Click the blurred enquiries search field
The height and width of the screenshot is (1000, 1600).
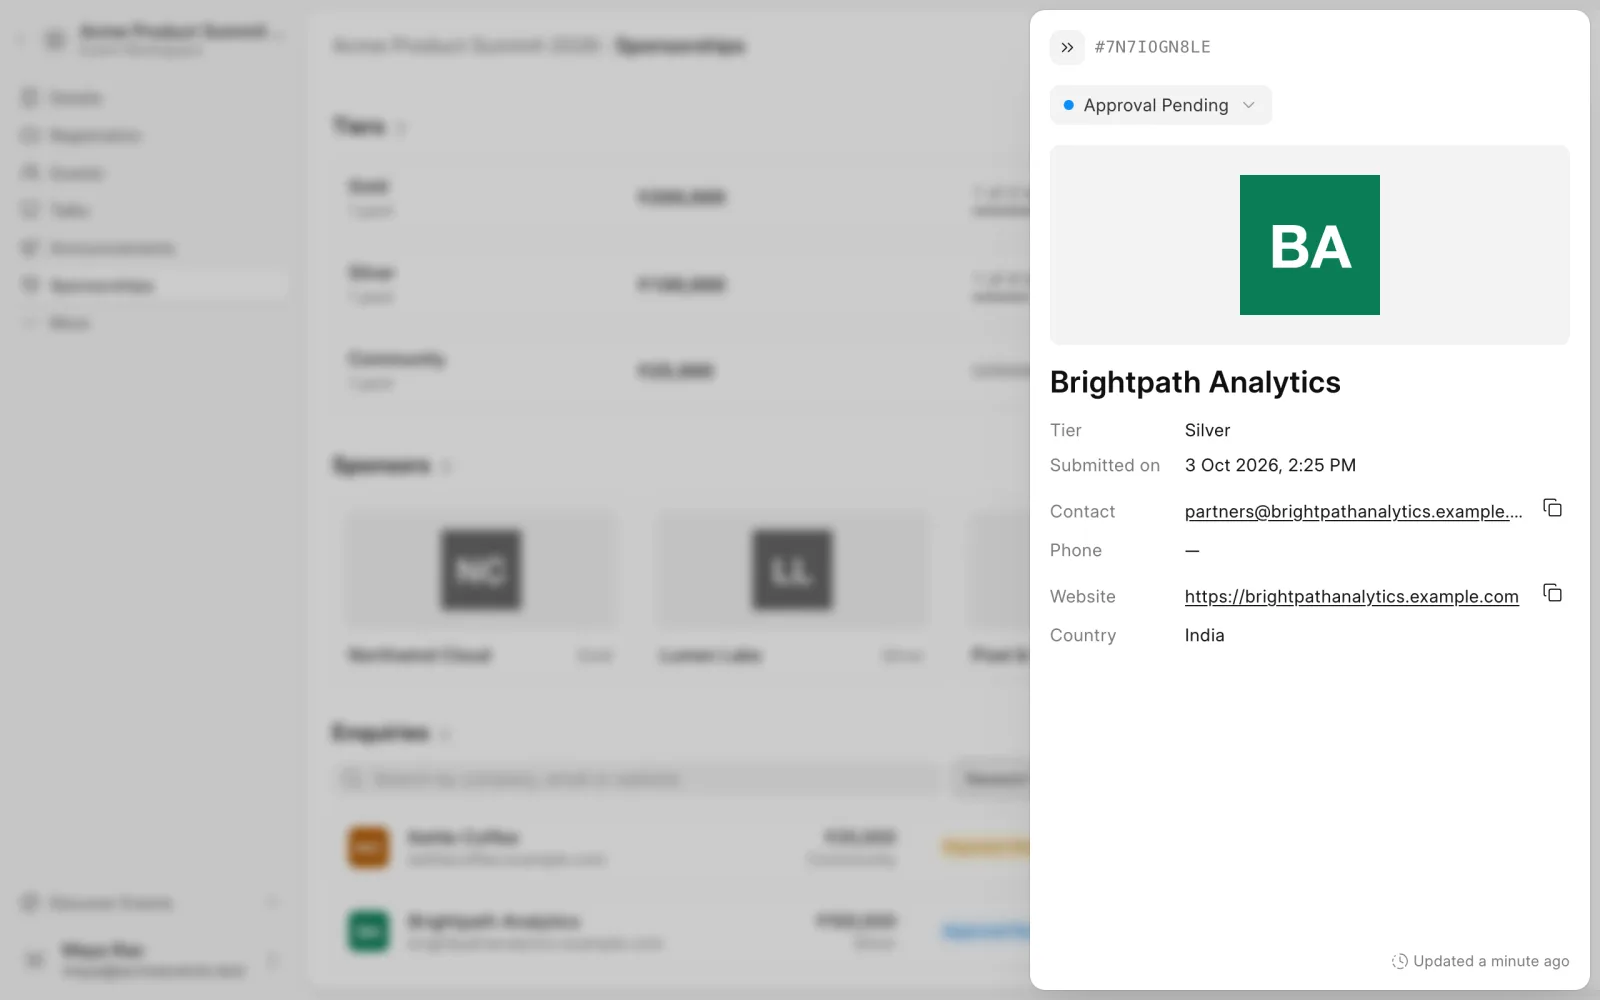click(636, 779)
